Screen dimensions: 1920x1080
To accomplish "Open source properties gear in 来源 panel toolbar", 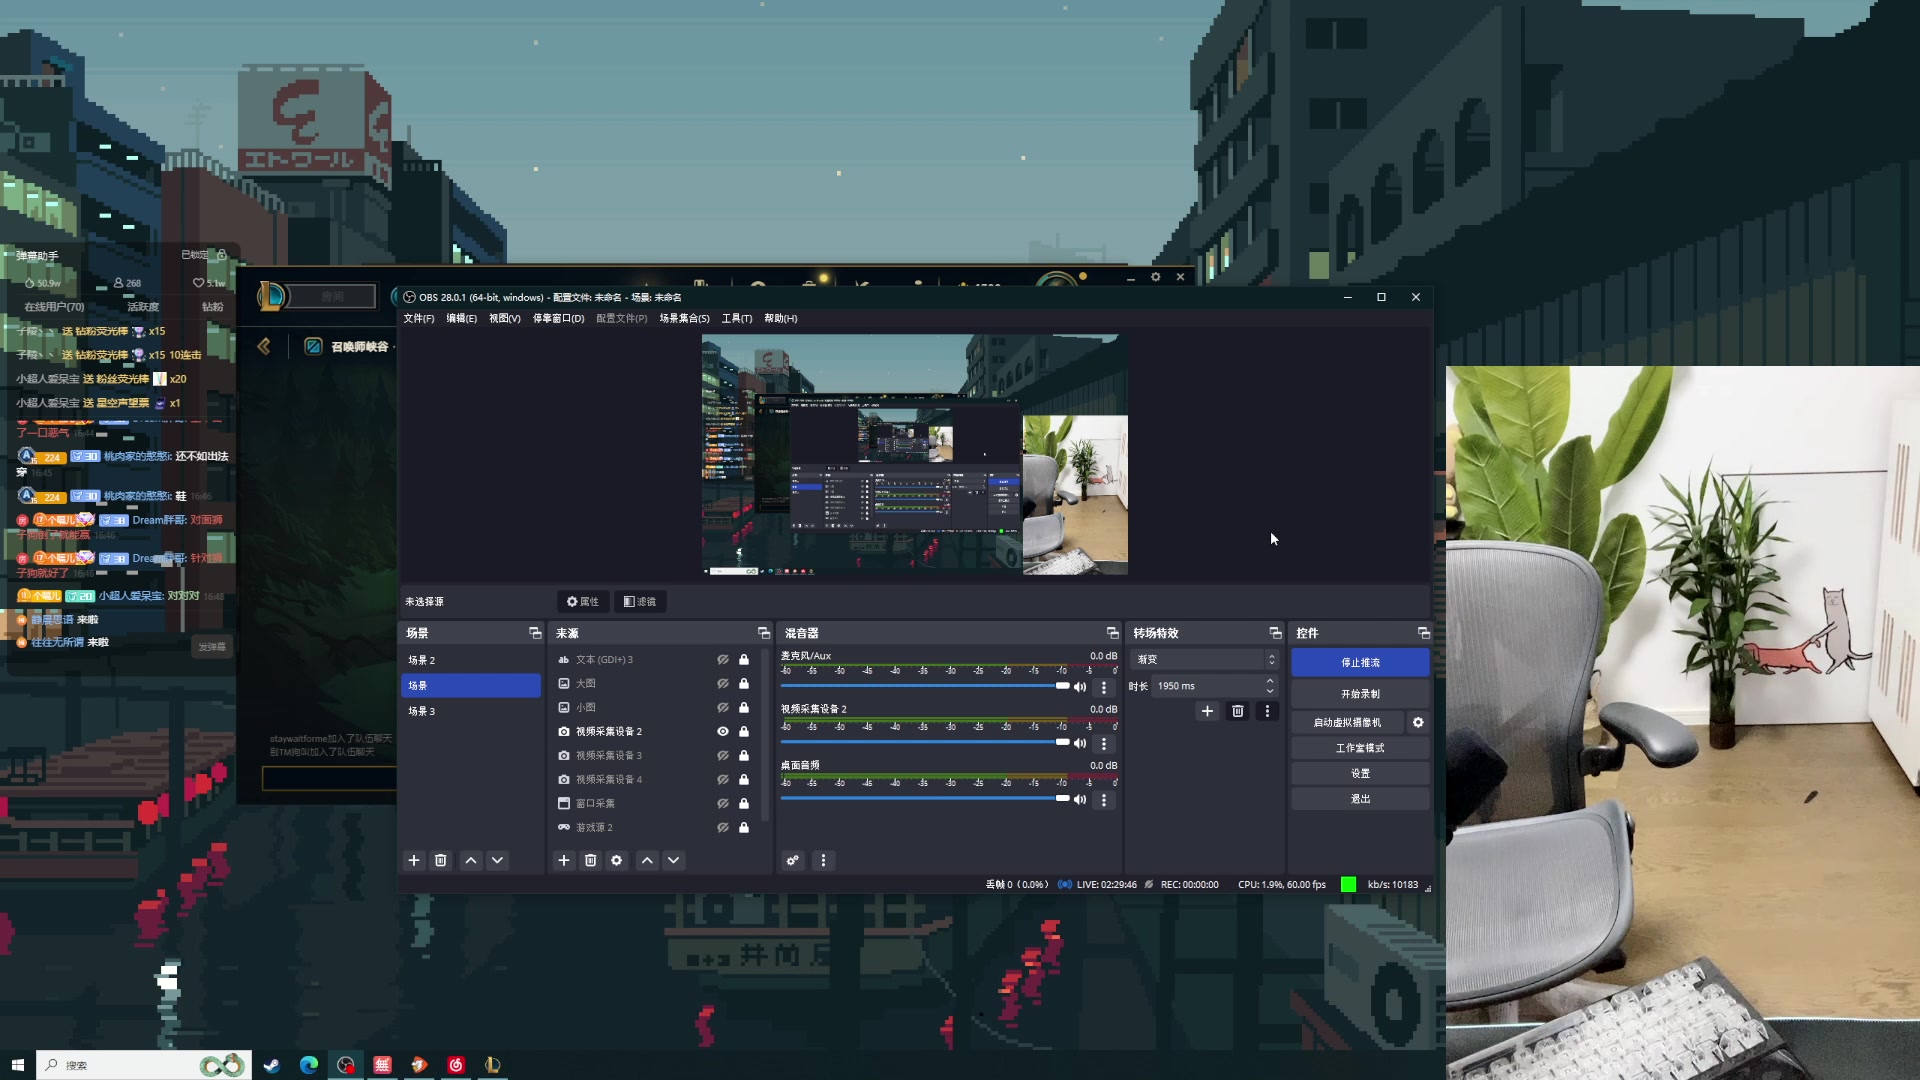I will point(617,860).
